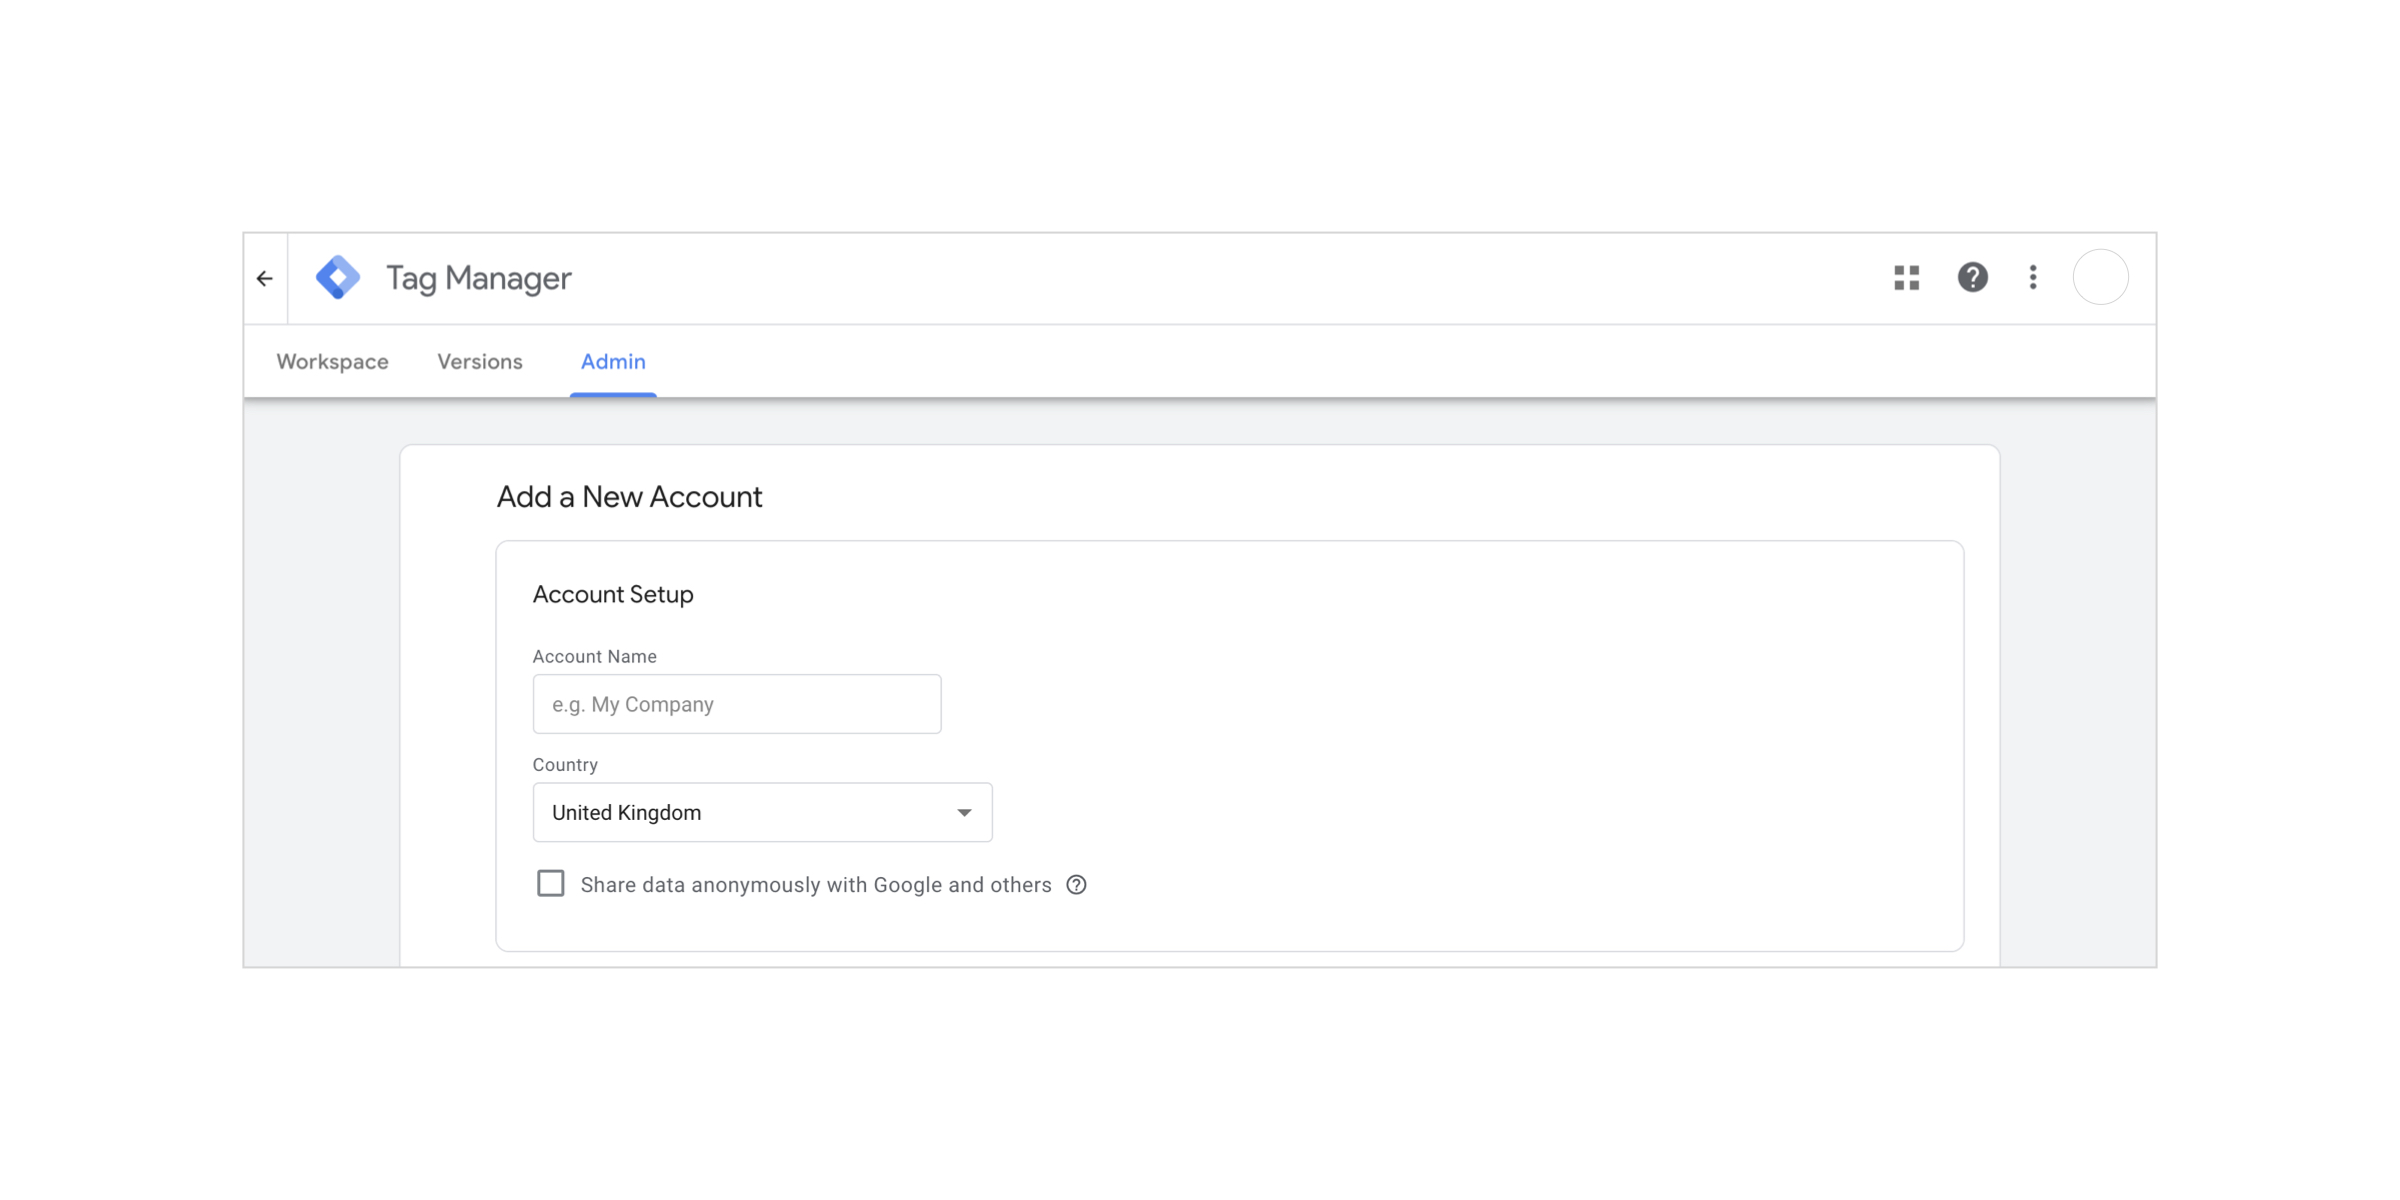Viewport: 2400px width, 1200px height.
Task: Click the Country dropdown arrow
Action: click(x=964, y=812)
